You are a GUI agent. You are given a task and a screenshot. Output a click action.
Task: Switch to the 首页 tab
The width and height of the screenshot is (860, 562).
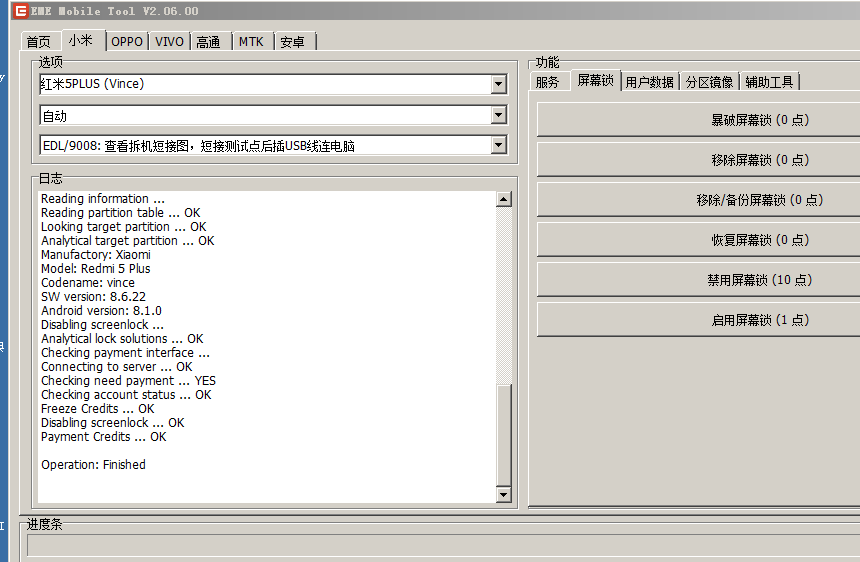[38, 42]
